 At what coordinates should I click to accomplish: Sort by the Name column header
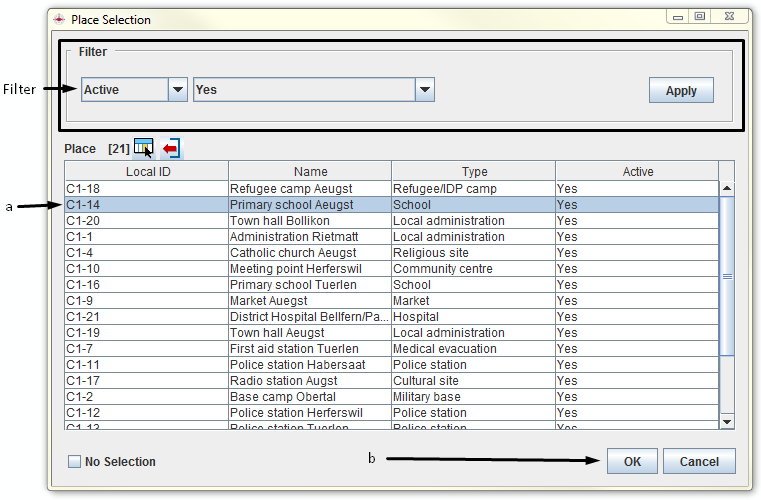point(310,172)
